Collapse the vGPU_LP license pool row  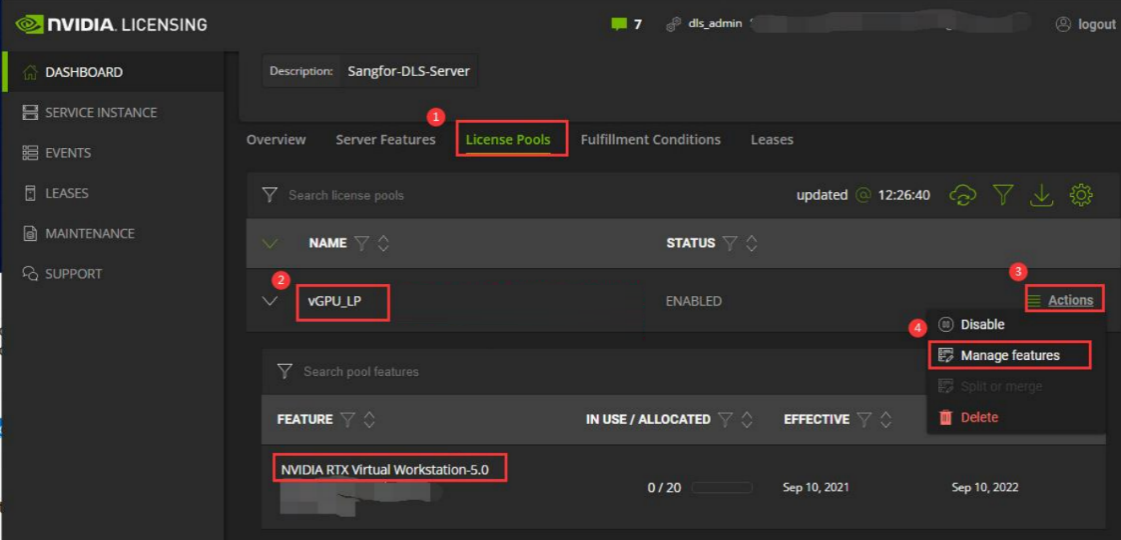point(270,300)
